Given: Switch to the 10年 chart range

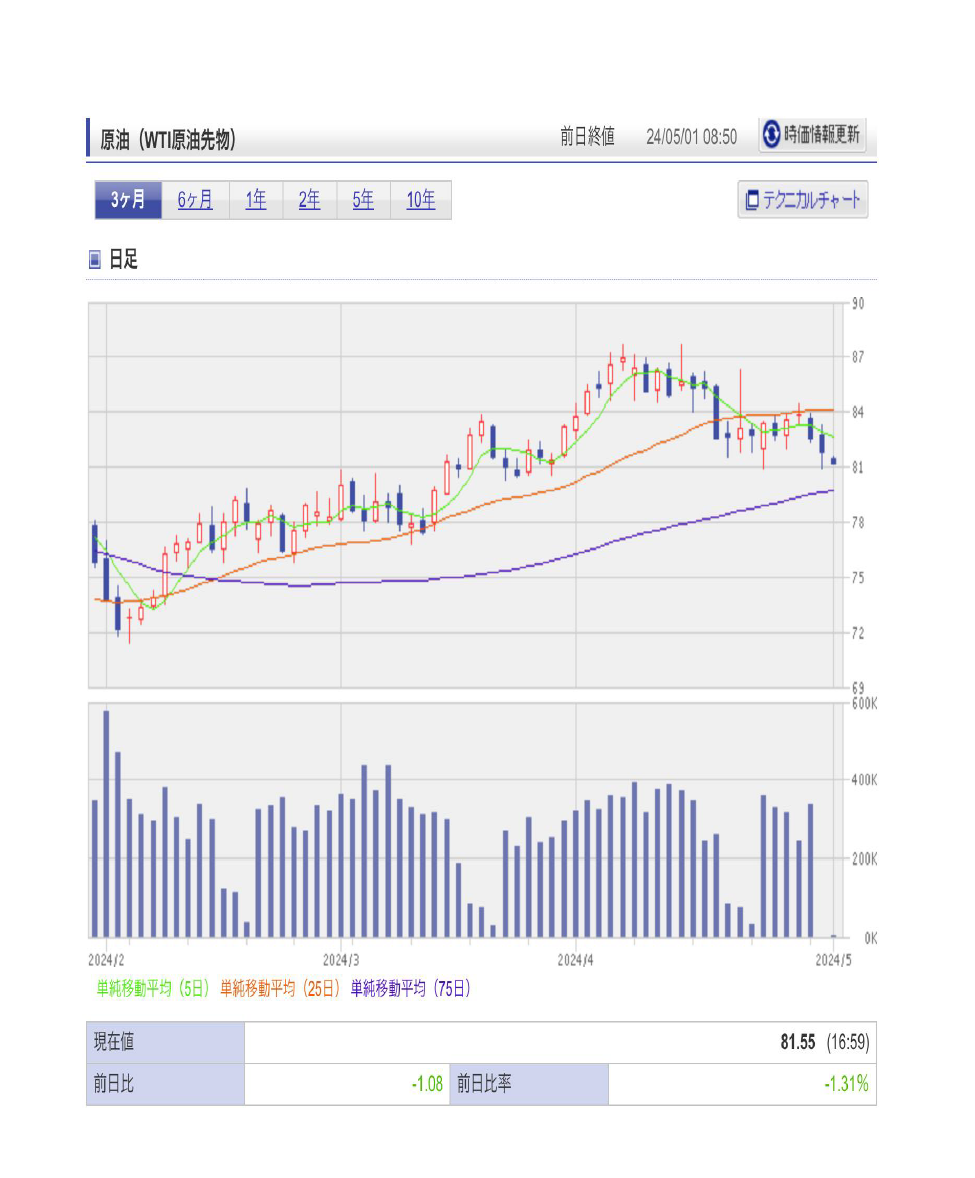Looking at the screenshot, I should pyautogui.click(x=421, y=200).
